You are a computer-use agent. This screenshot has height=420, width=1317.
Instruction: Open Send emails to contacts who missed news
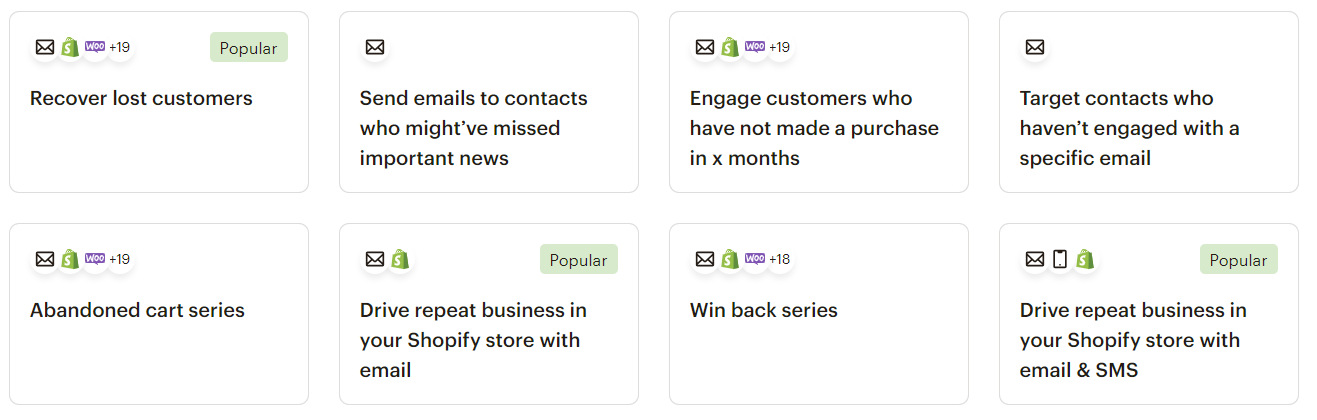(x=489, y=102)
